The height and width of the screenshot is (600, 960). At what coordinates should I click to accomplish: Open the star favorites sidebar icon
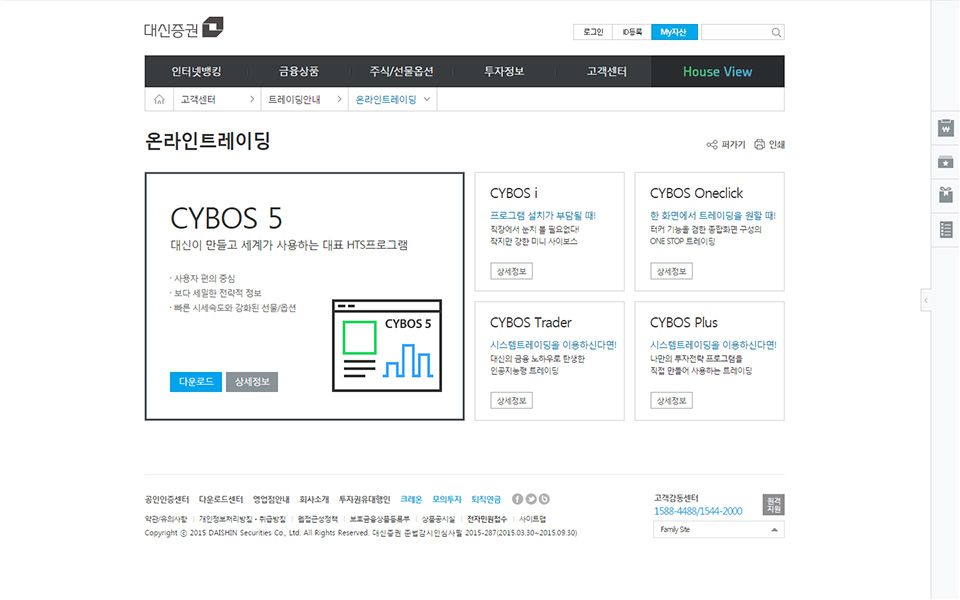pos(946,162)
